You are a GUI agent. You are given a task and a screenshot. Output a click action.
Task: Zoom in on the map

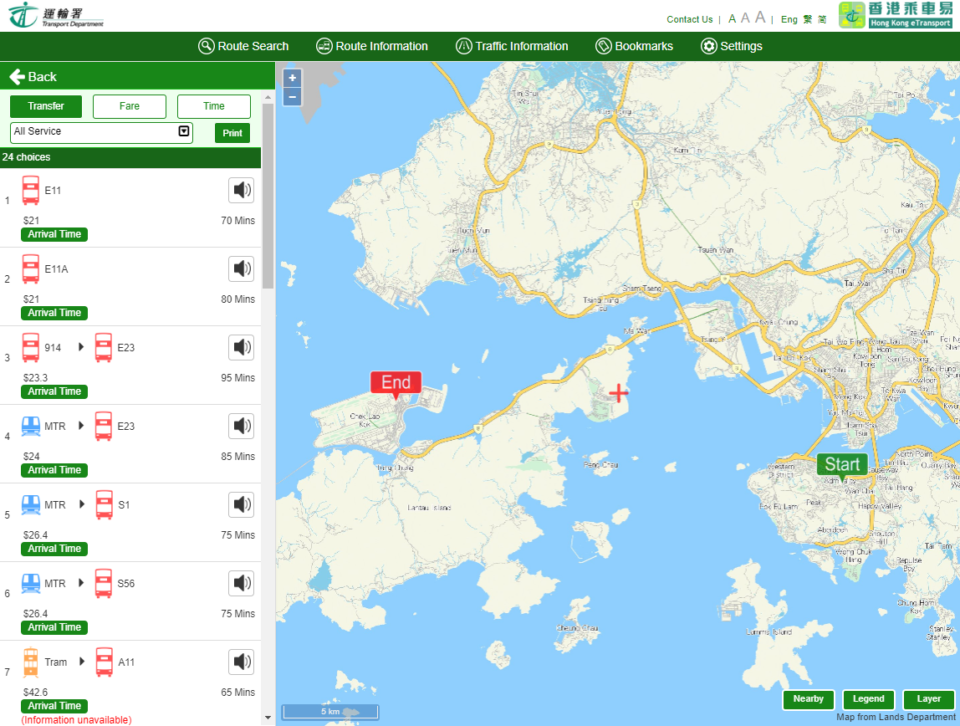292,78
